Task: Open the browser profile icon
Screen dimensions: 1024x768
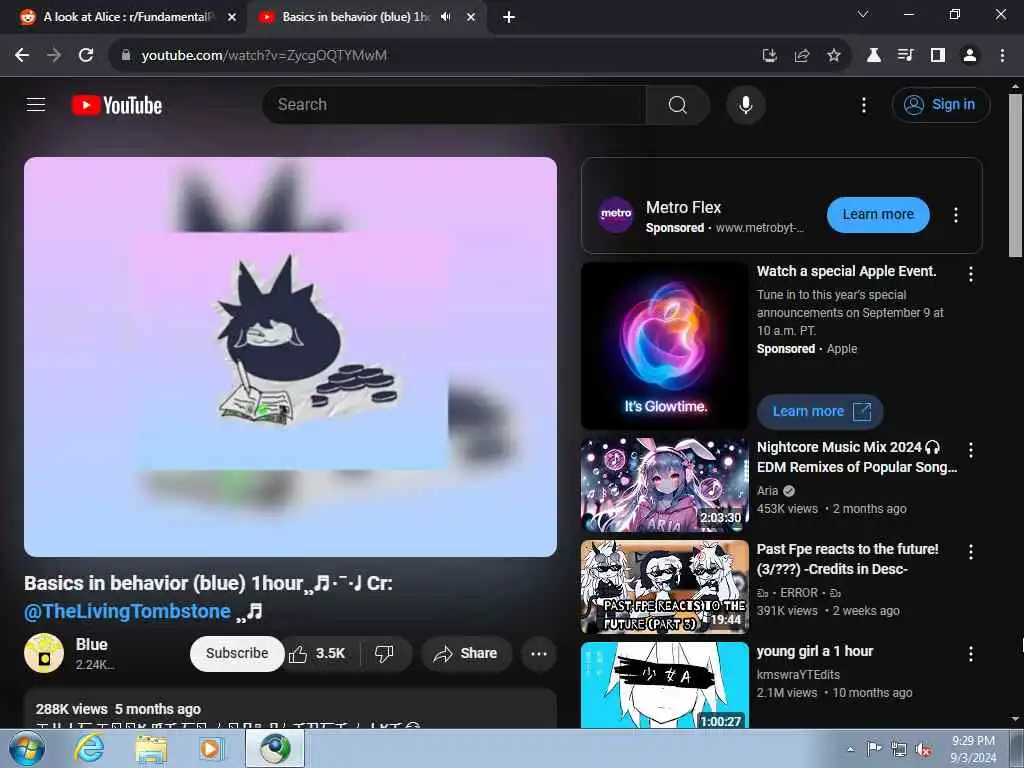Action: point(970,56)
